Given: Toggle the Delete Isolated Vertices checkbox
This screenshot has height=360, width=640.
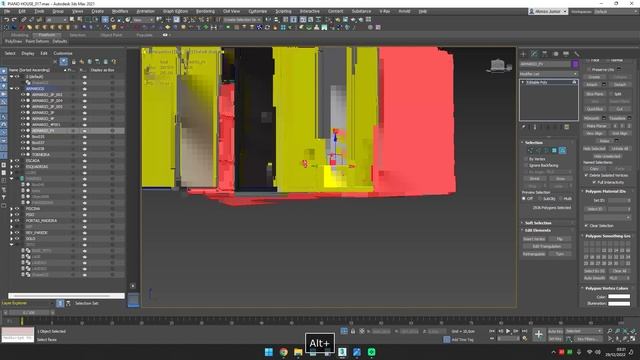Looking at the screenshot, I should pos(587,175).
